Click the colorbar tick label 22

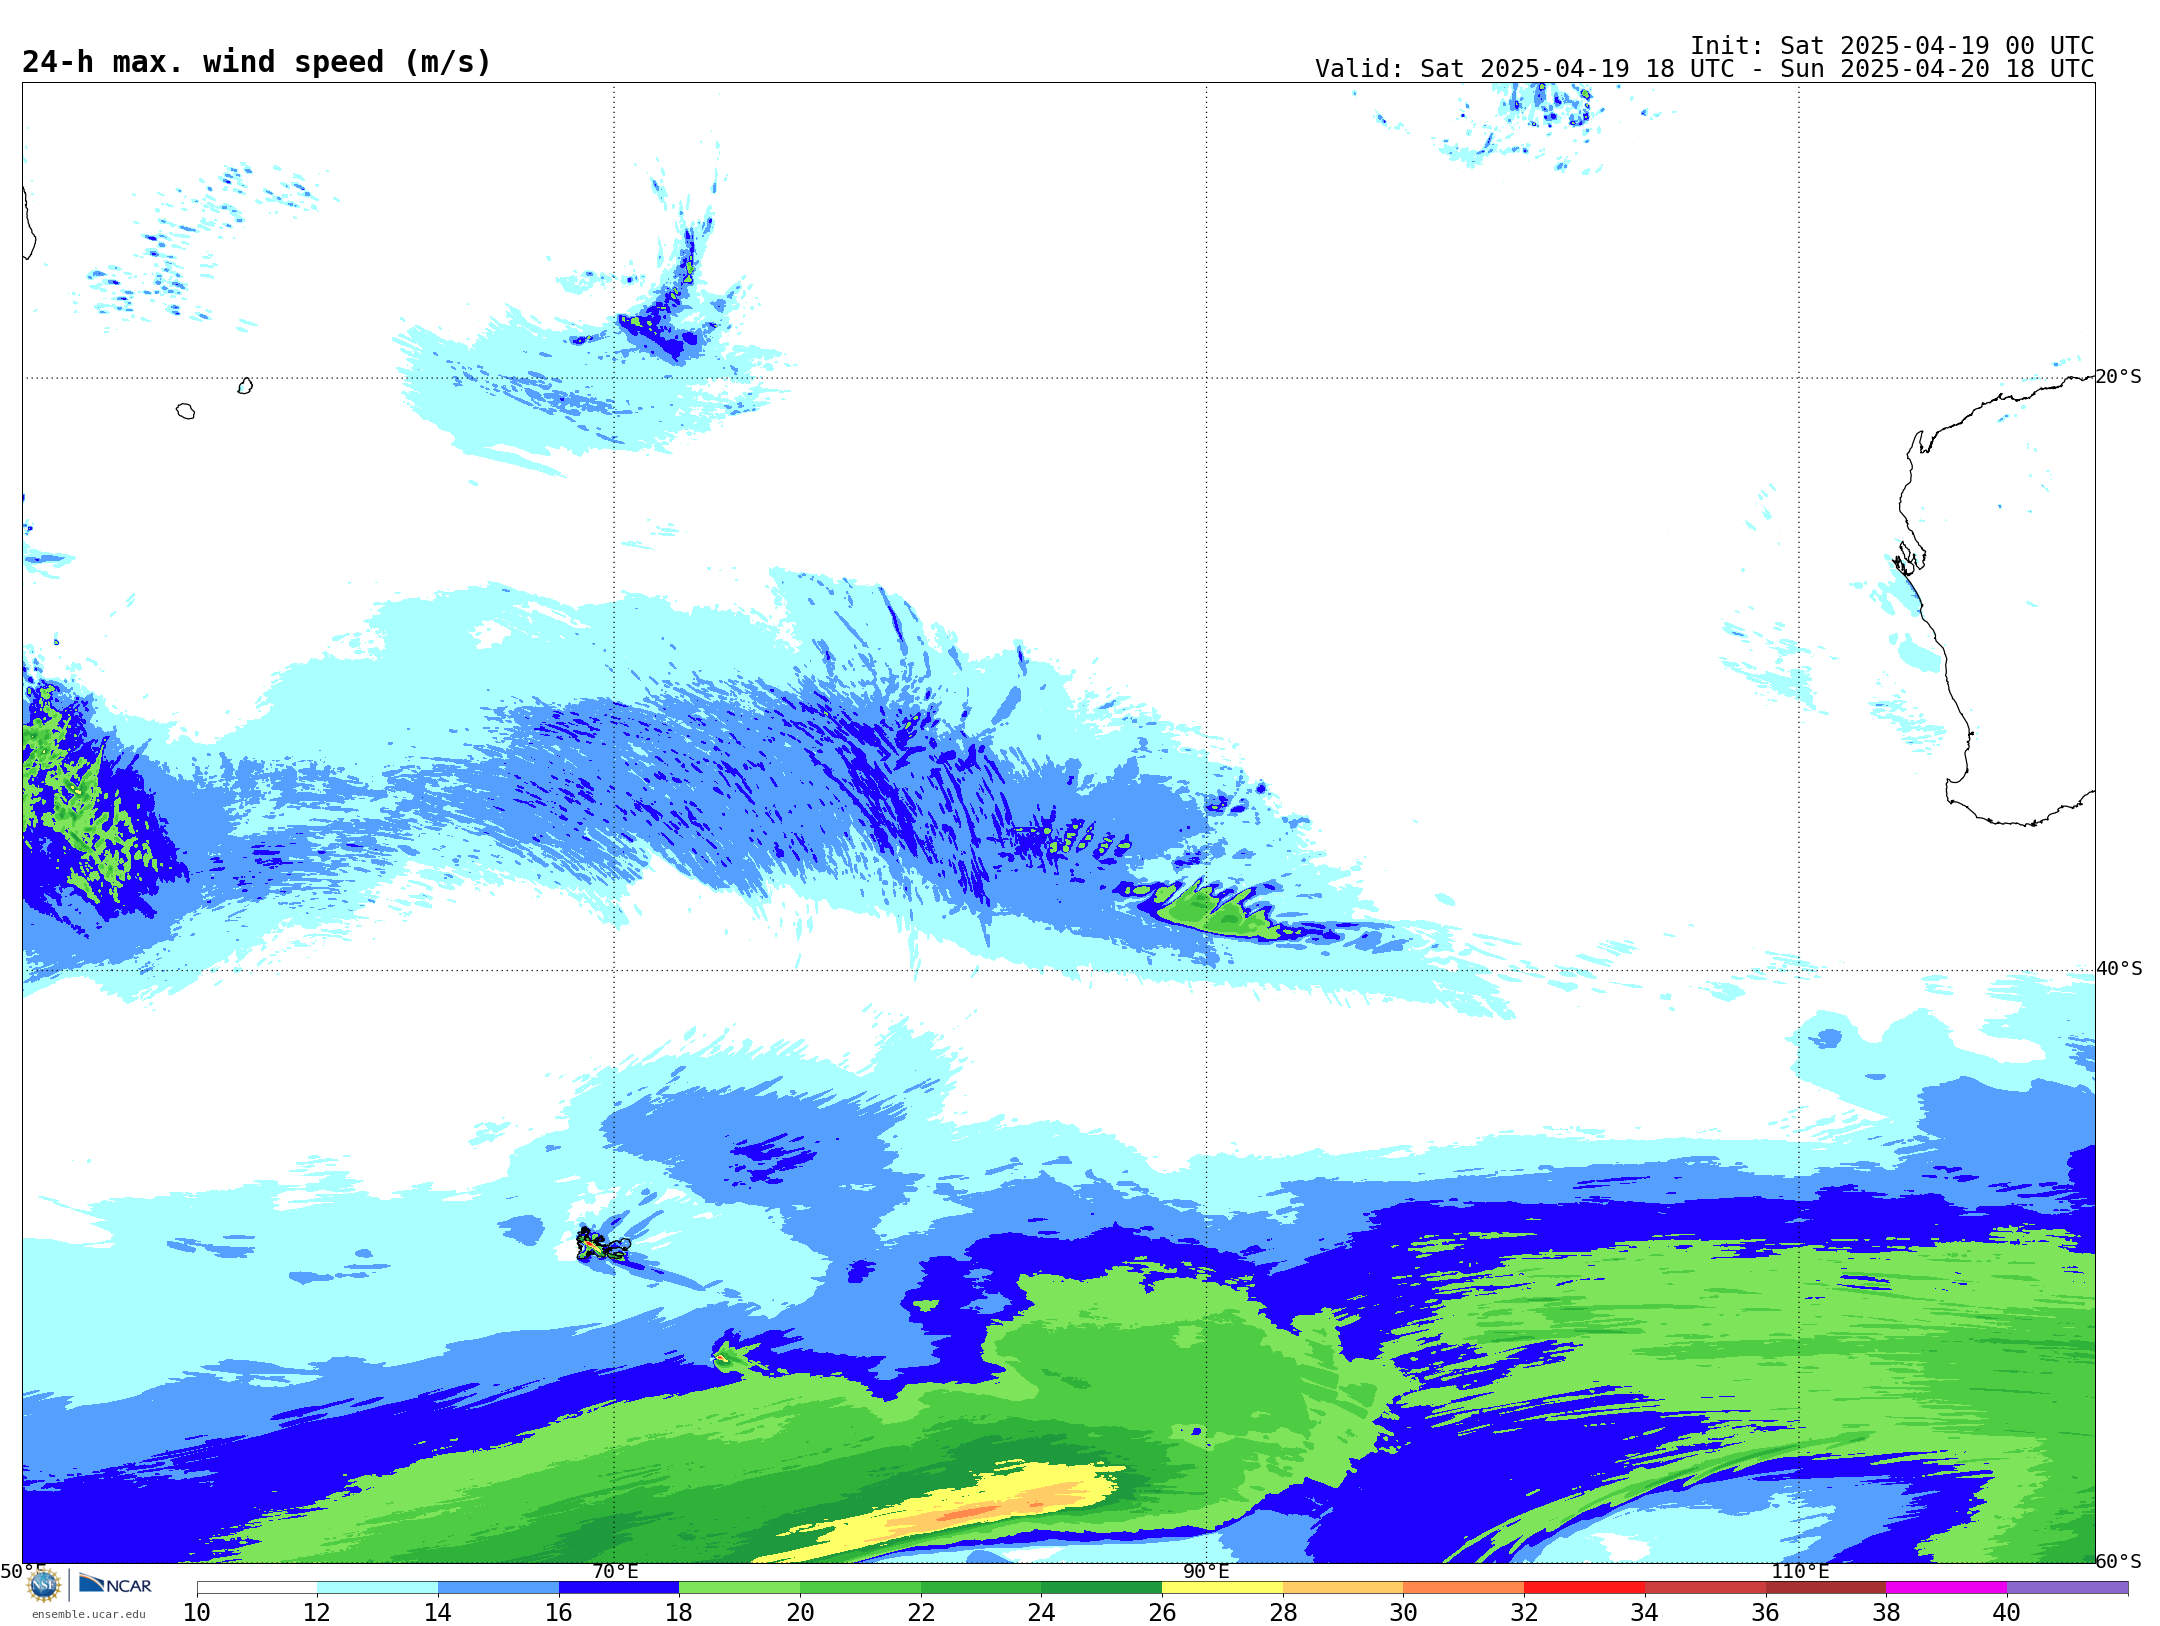(921, 1612)
